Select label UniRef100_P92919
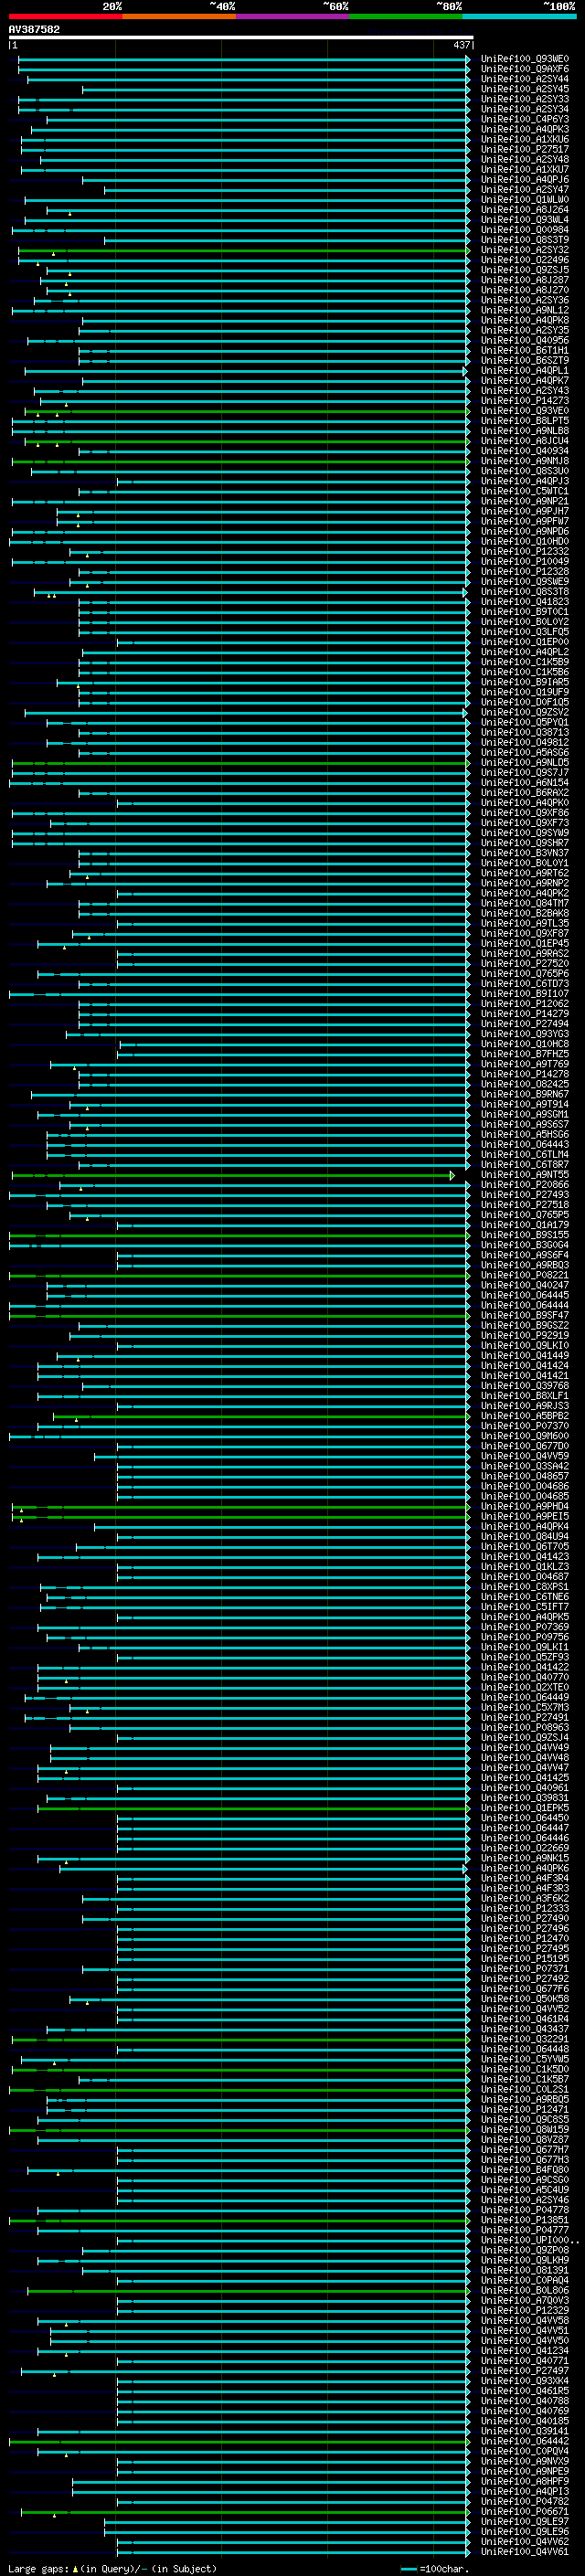 coord(524,1335)
